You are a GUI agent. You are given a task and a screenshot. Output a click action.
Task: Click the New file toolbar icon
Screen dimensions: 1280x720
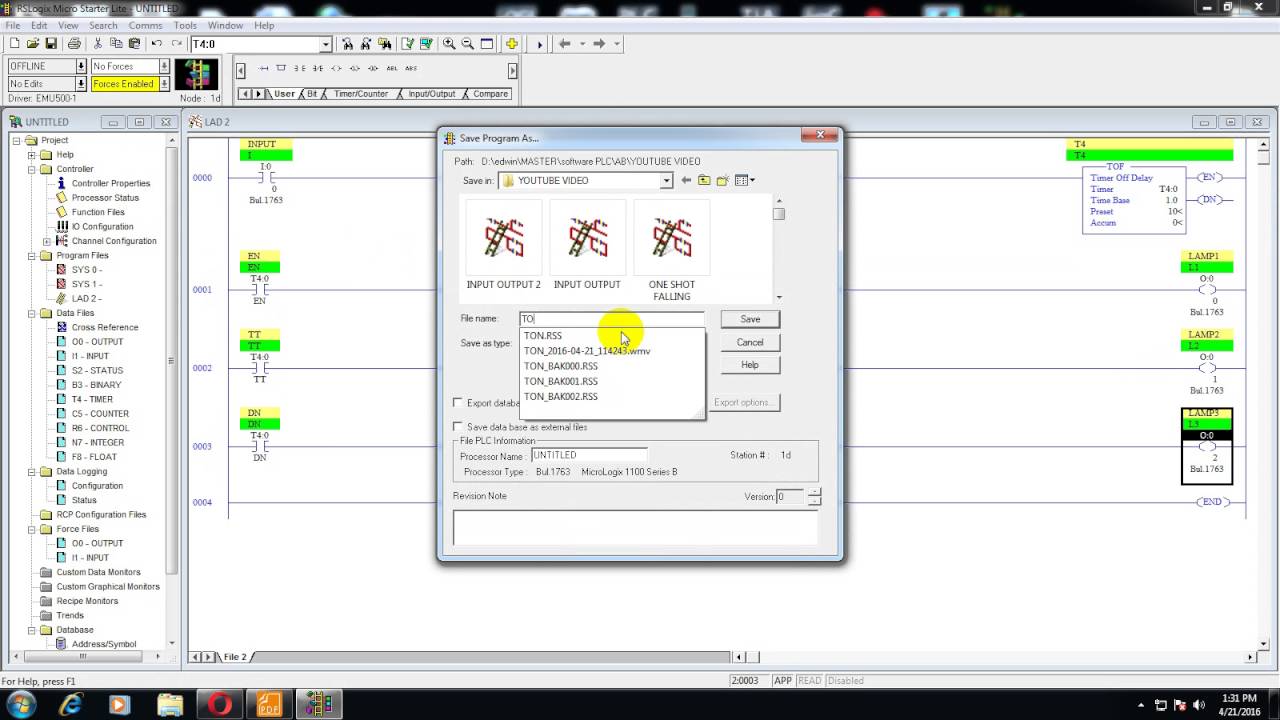click(x=15, y=44)
